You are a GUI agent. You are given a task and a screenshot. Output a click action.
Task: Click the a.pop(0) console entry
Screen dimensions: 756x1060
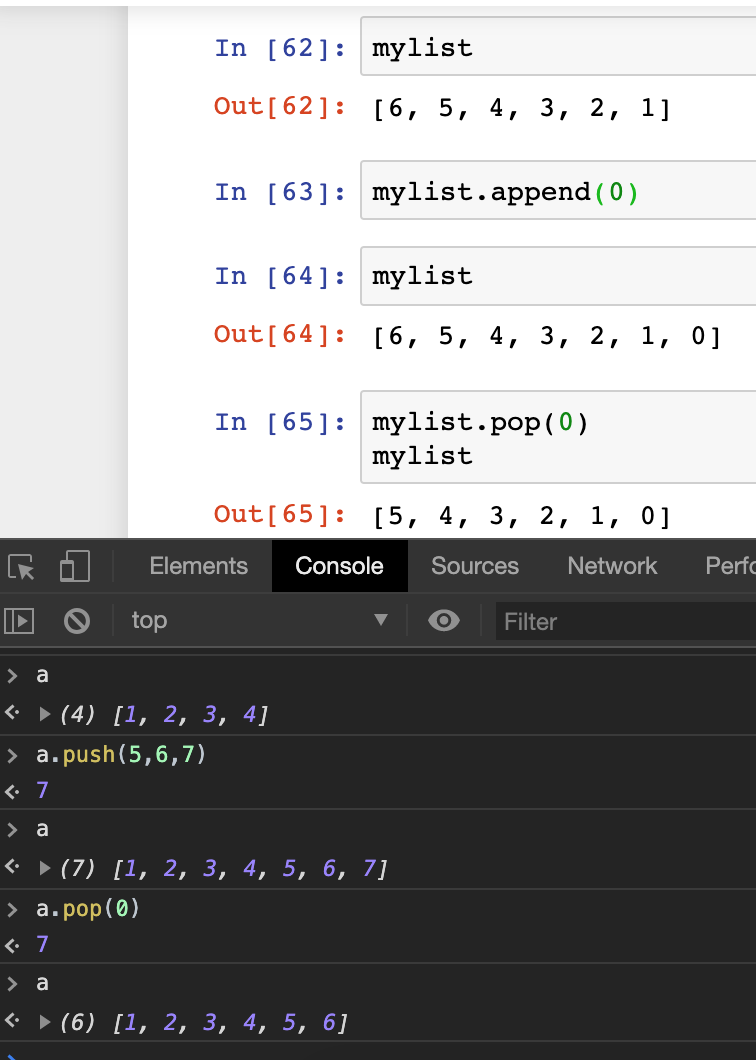coord(88,908)
